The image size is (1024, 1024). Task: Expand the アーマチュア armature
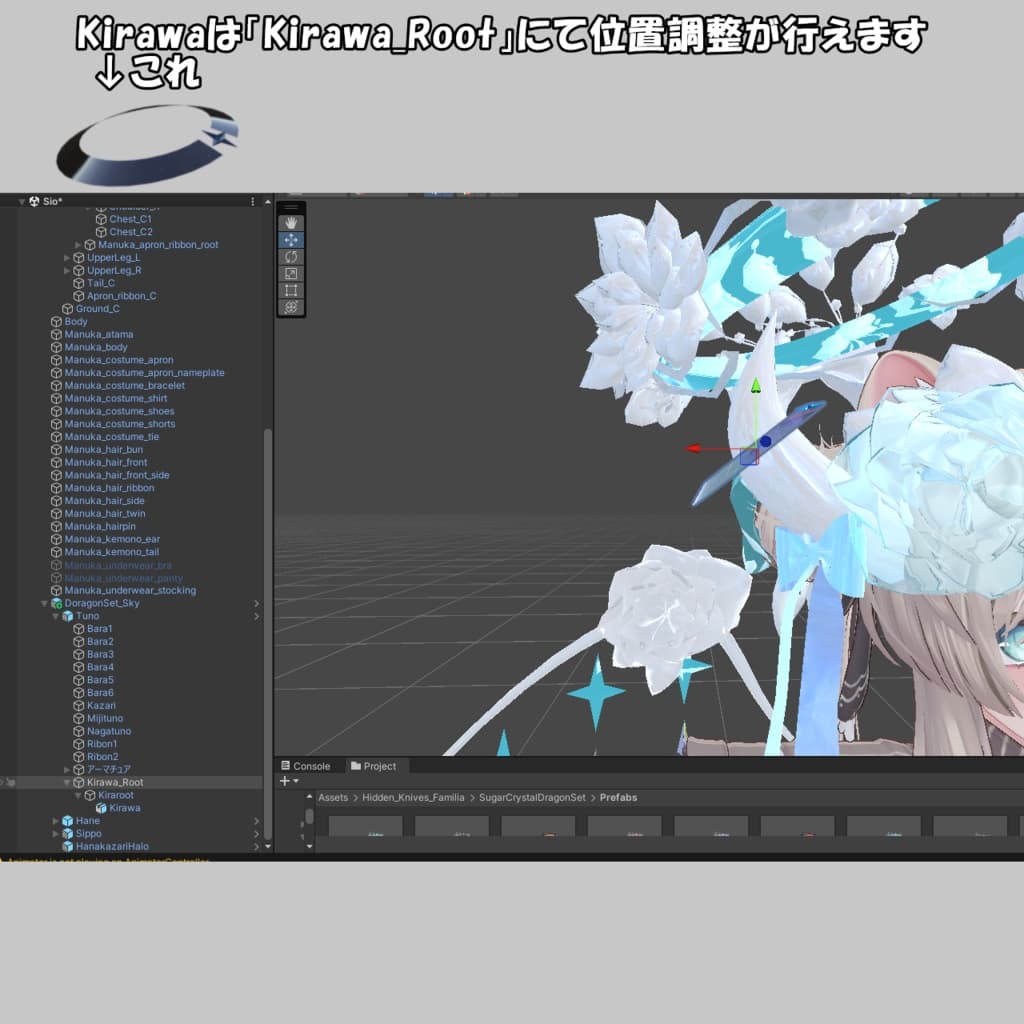point(67,769)
